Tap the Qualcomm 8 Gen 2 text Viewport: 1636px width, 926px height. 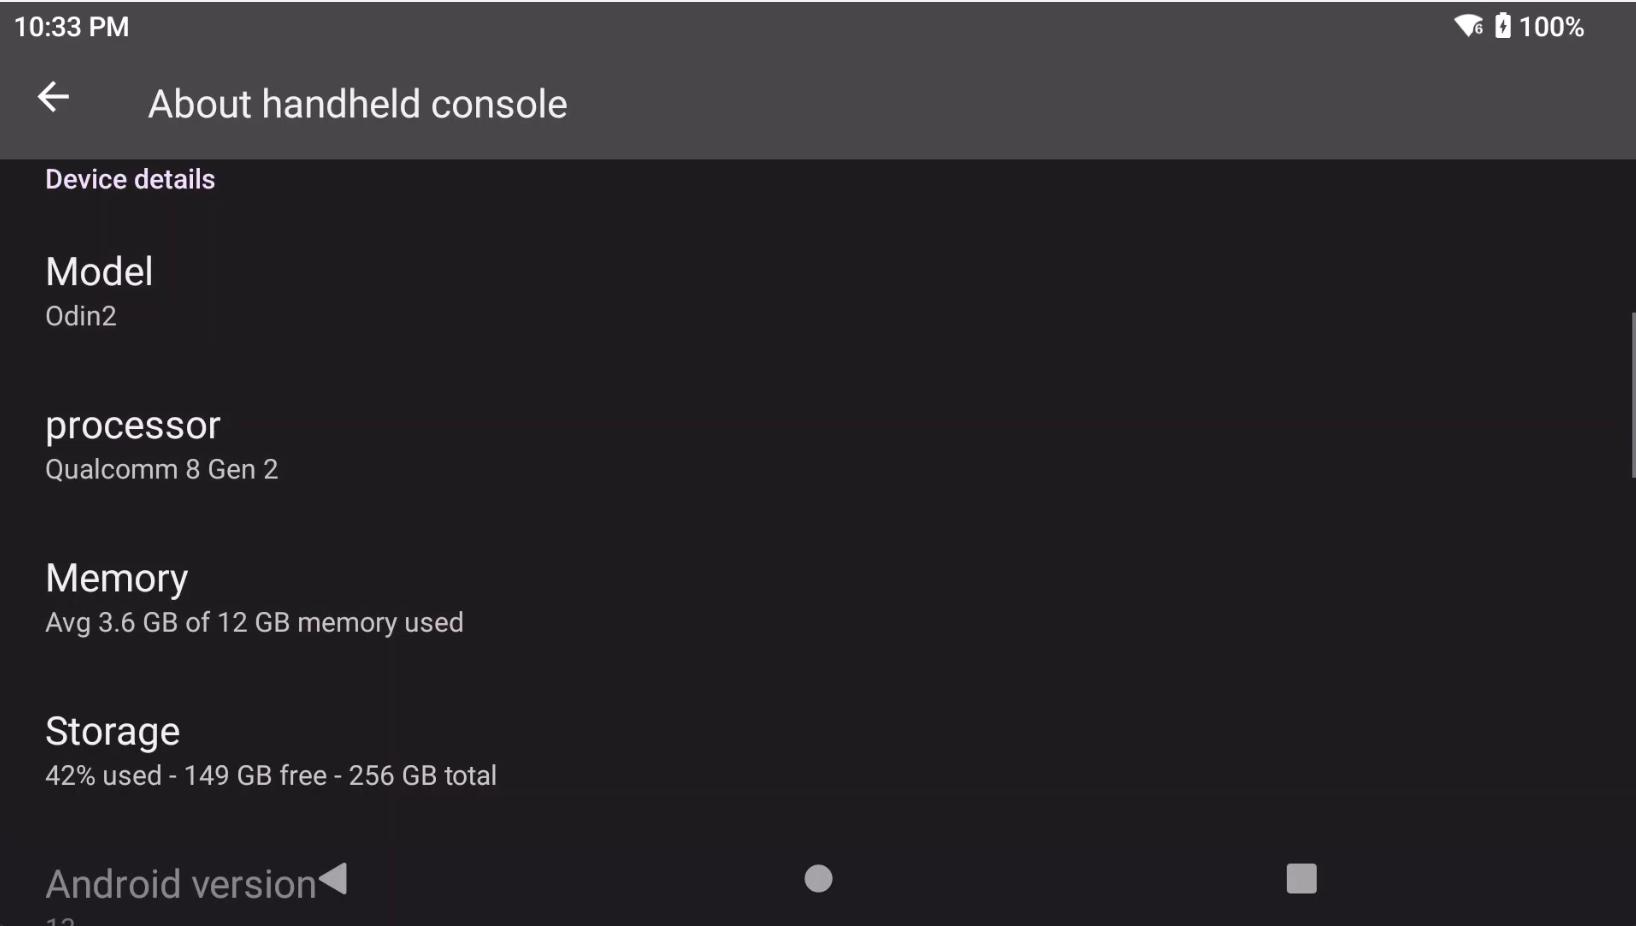(161, 470)
